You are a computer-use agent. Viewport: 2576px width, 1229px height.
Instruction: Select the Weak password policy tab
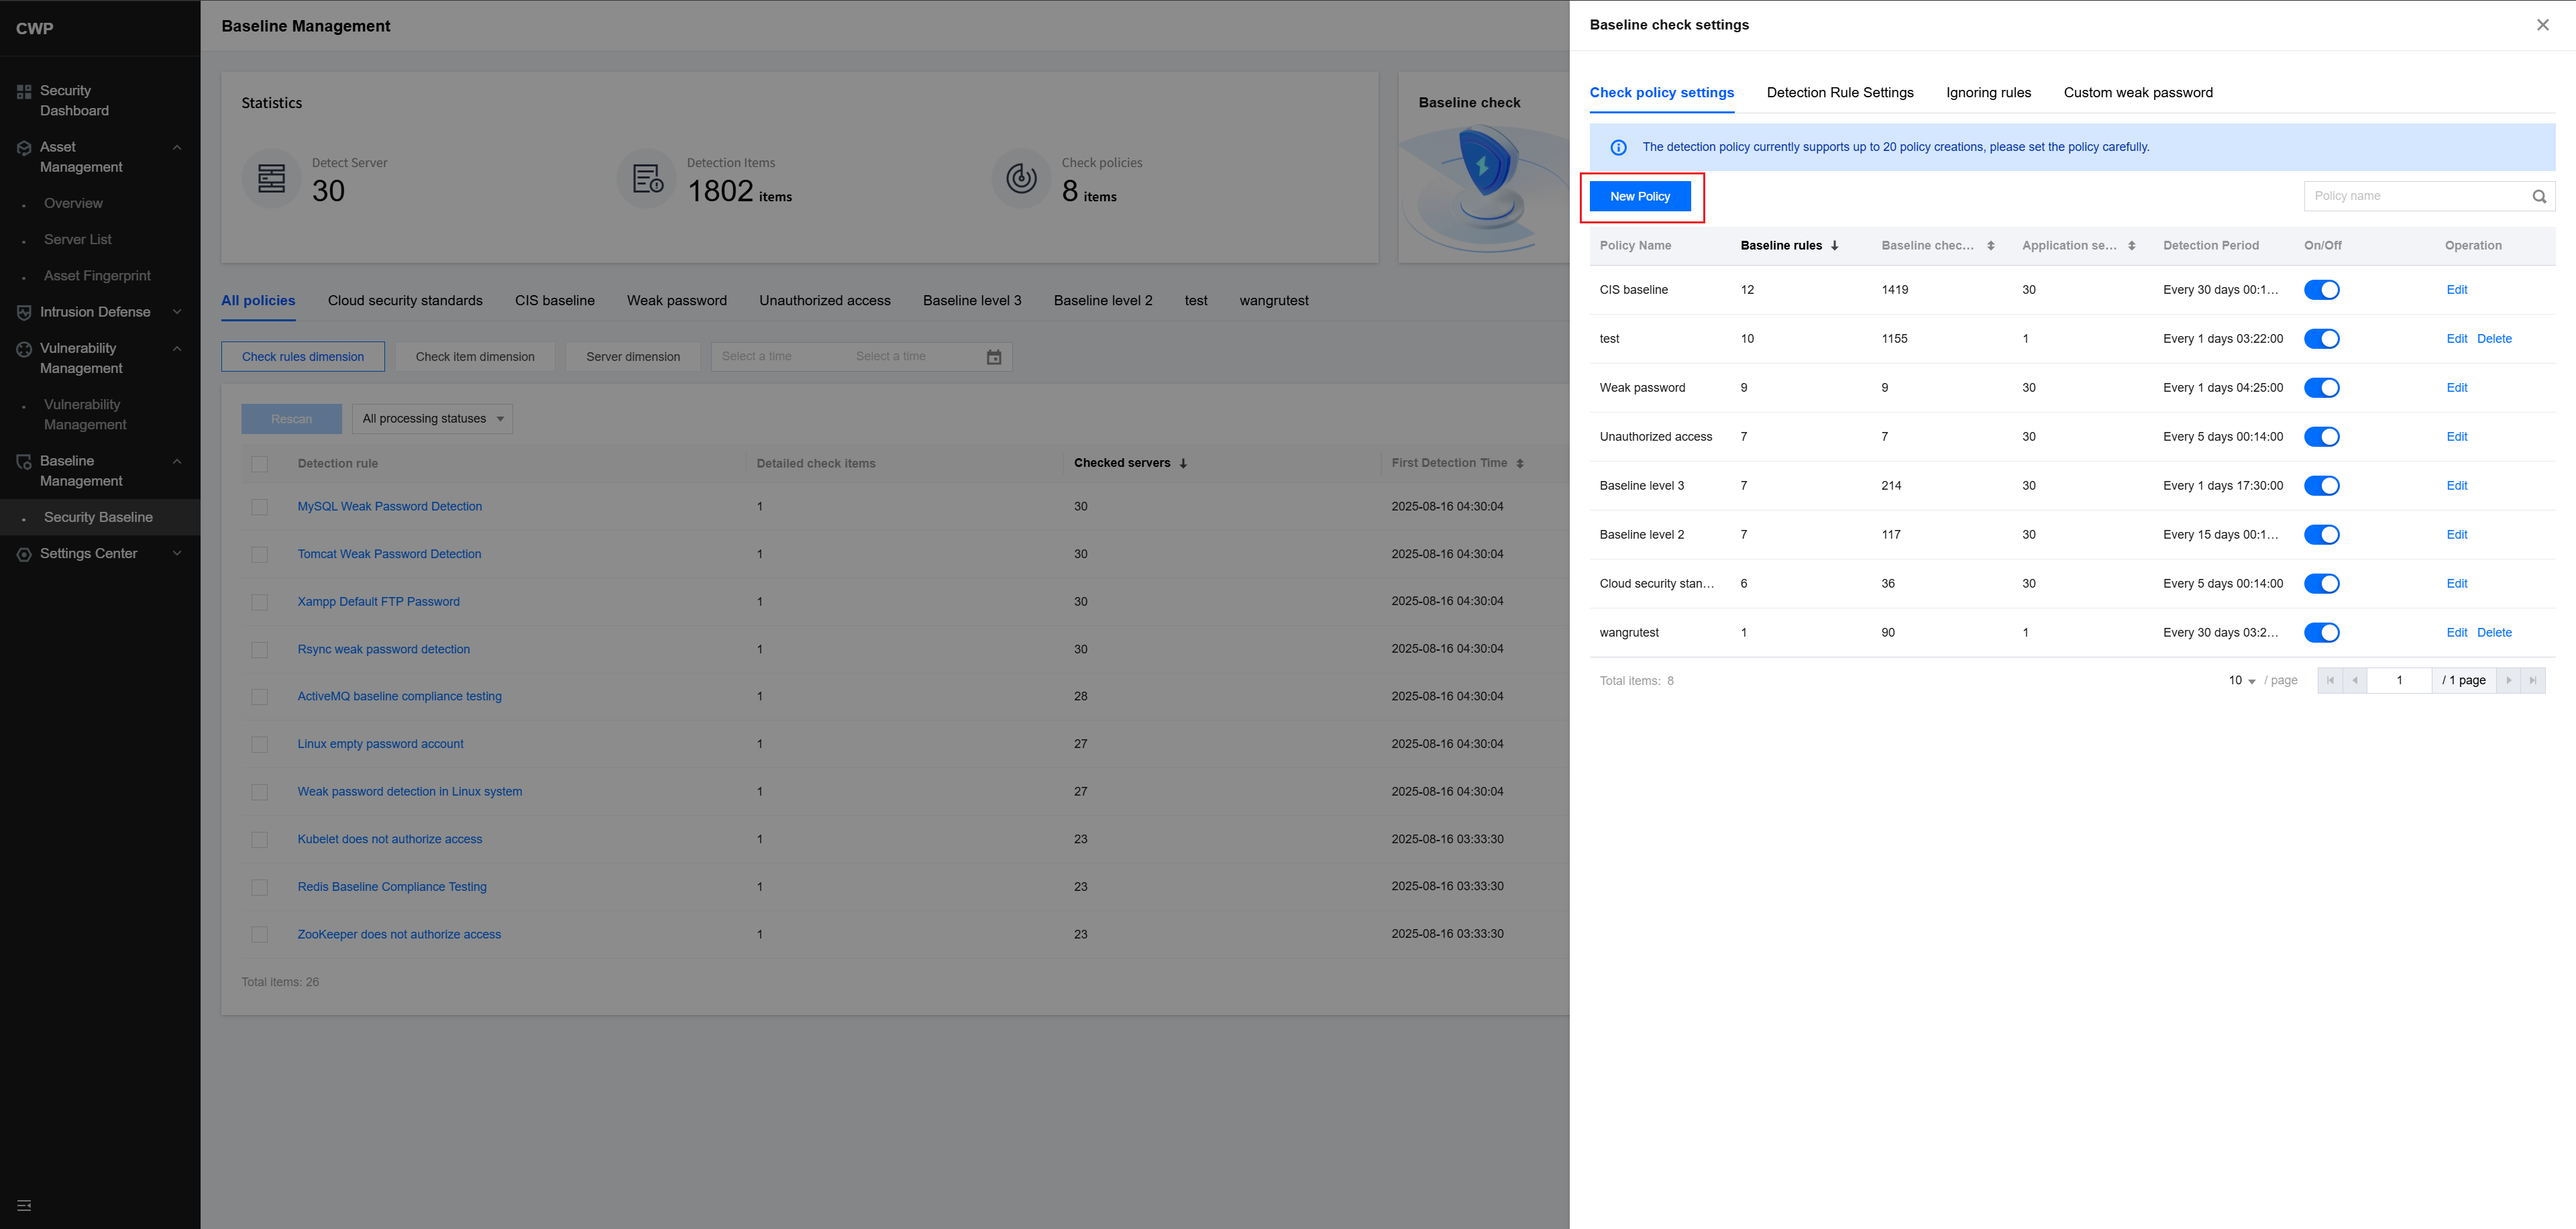click(677, 301)
